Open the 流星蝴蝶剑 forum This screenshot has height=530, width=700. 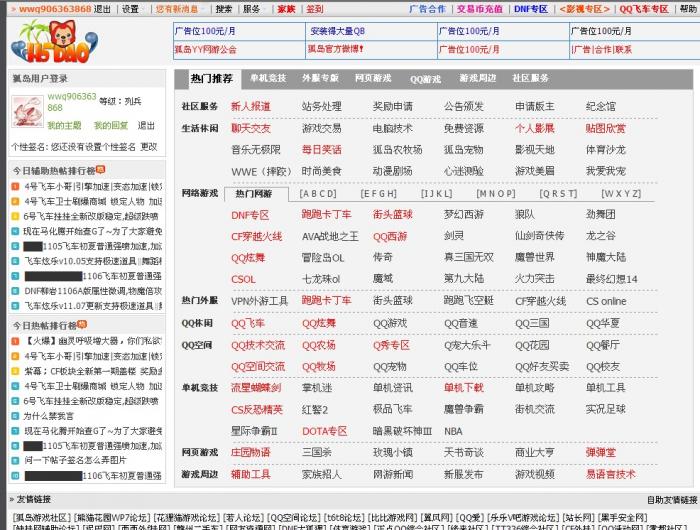point(256,388)
